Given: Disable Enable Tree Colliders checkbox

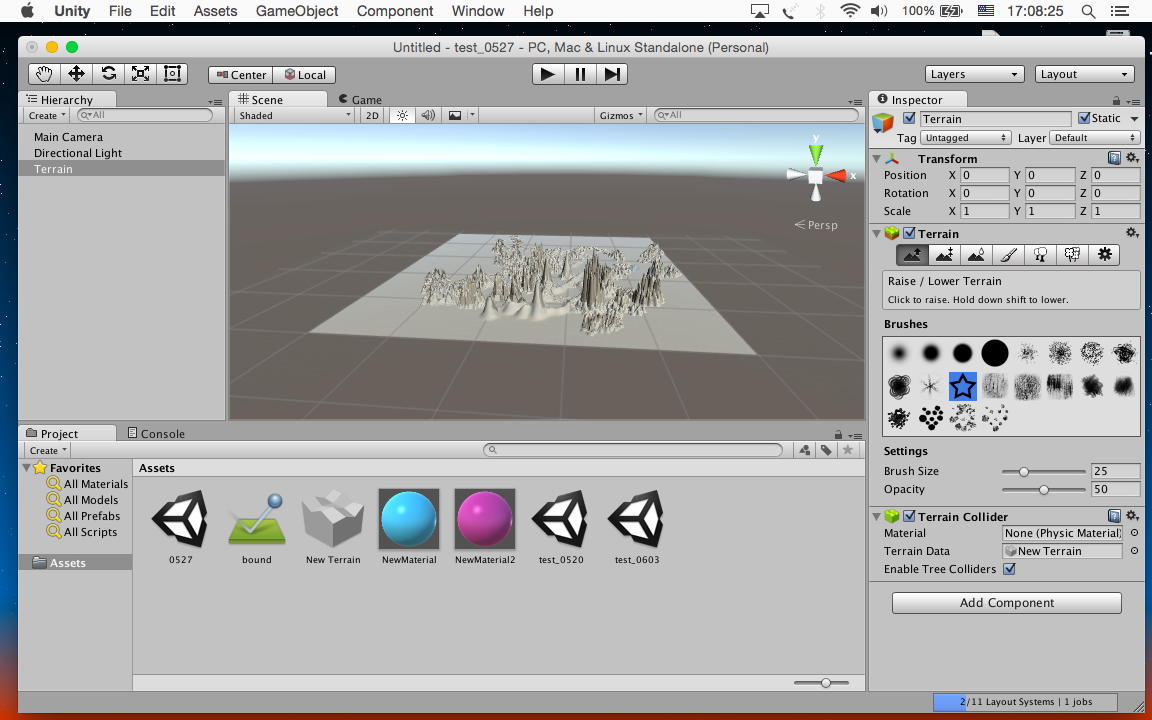Looking at the screenshot, I should pyautogui.click(x=1009, y=569).
